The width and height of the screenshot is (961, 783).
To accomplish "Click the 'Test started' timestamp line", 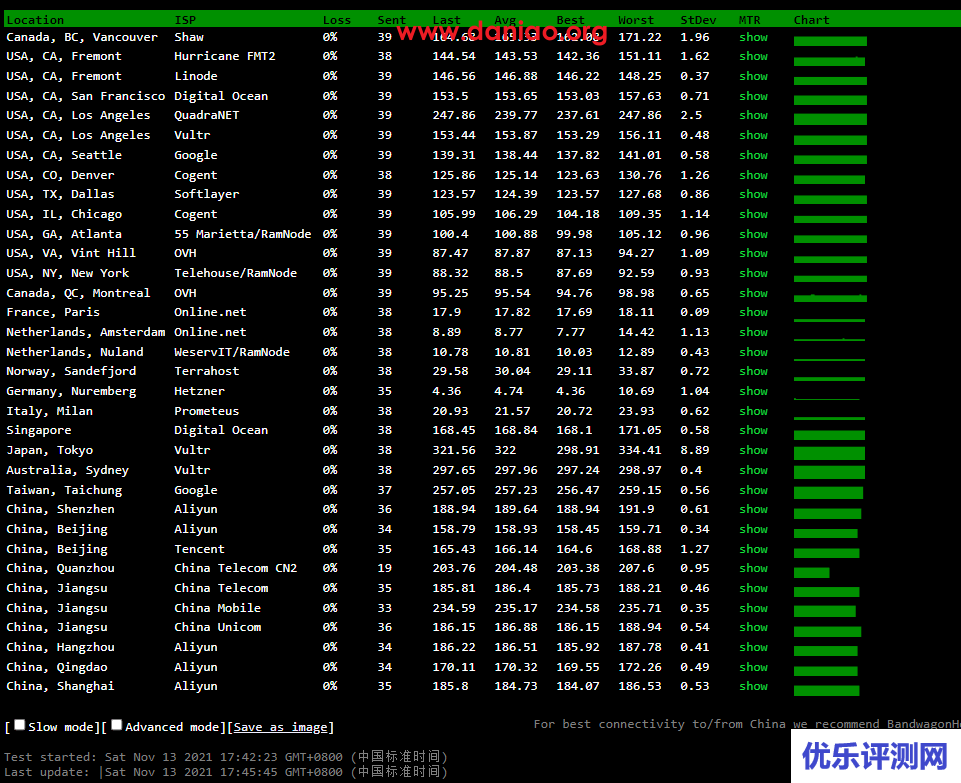I will point(226,757).
